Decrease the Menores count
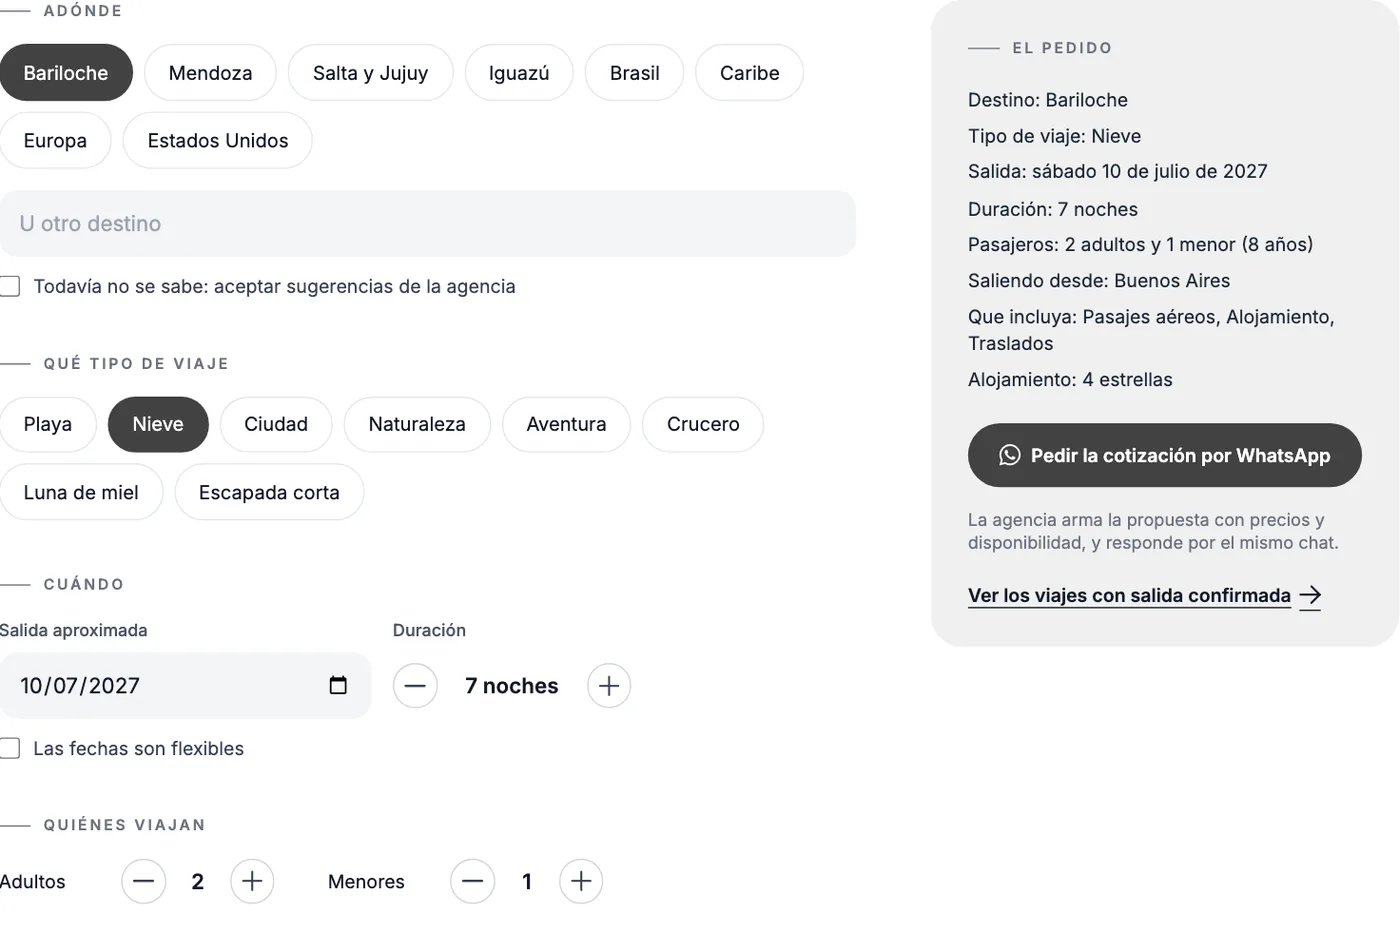The image size is (1400, 933). [473, 881]
